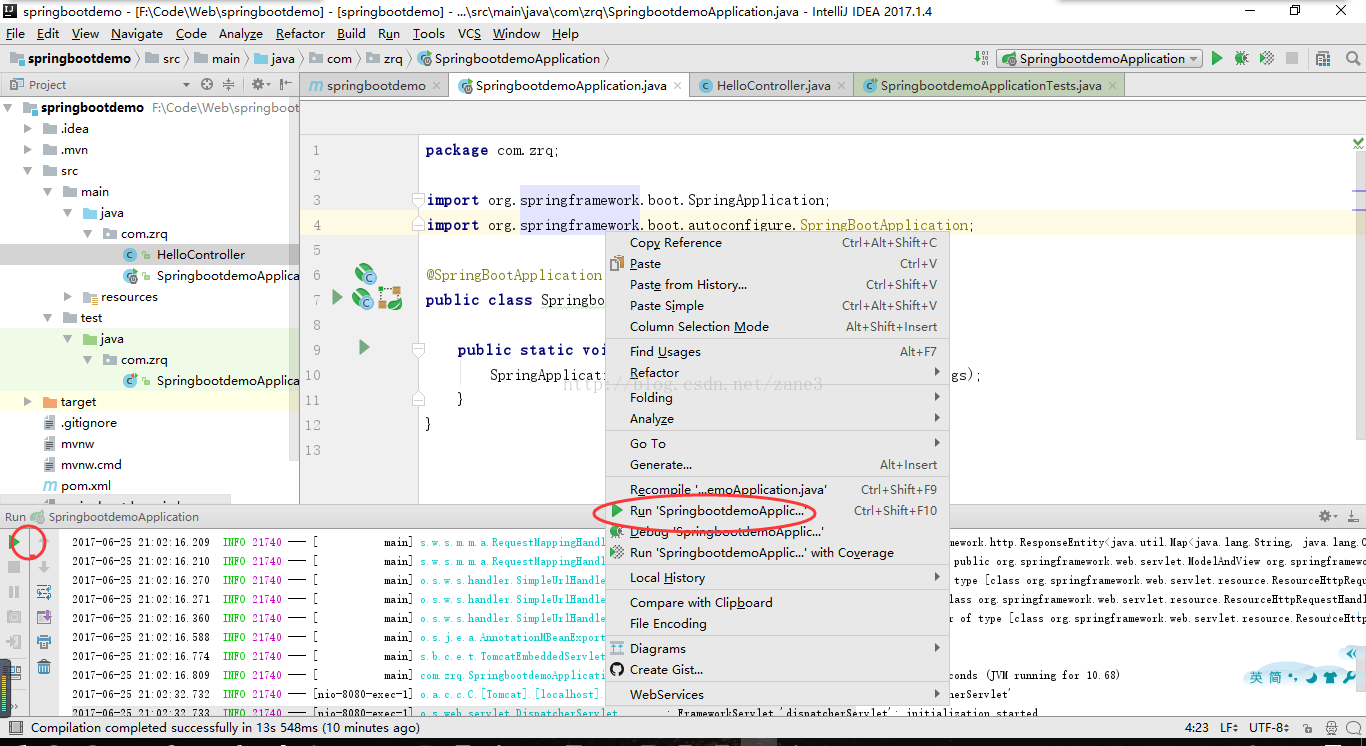The height and width of the screenshot is (746, 1366).
Task: Collapse All in the Project panel
Action: click(228, 85)
